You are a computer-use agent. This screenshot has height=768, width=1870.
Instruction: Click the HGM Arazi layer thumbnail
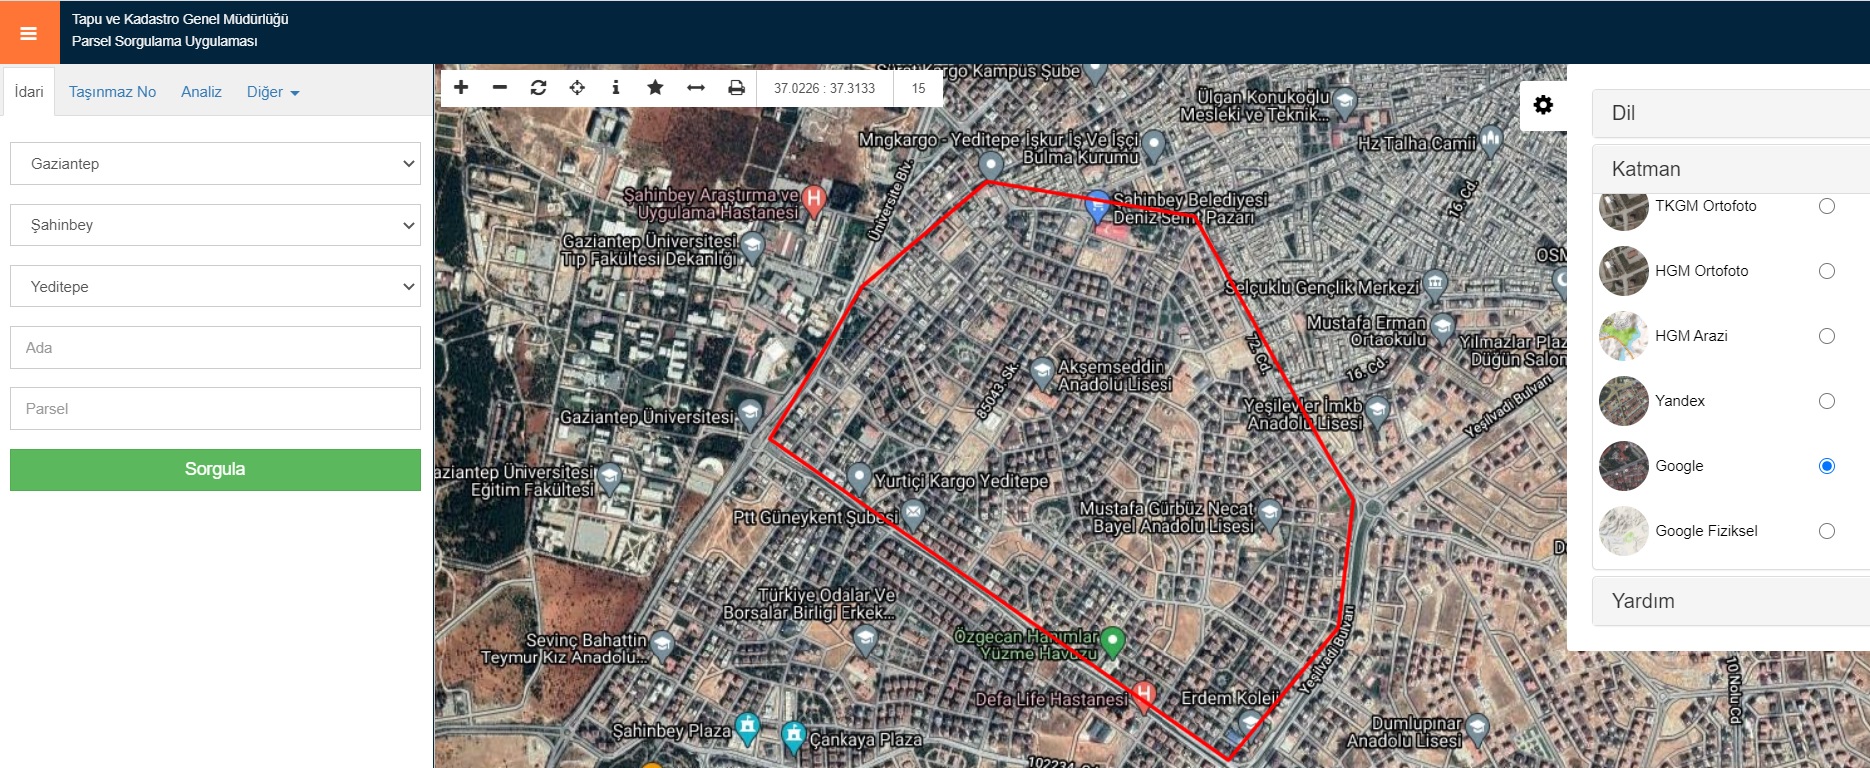(x=1624, y=336)
